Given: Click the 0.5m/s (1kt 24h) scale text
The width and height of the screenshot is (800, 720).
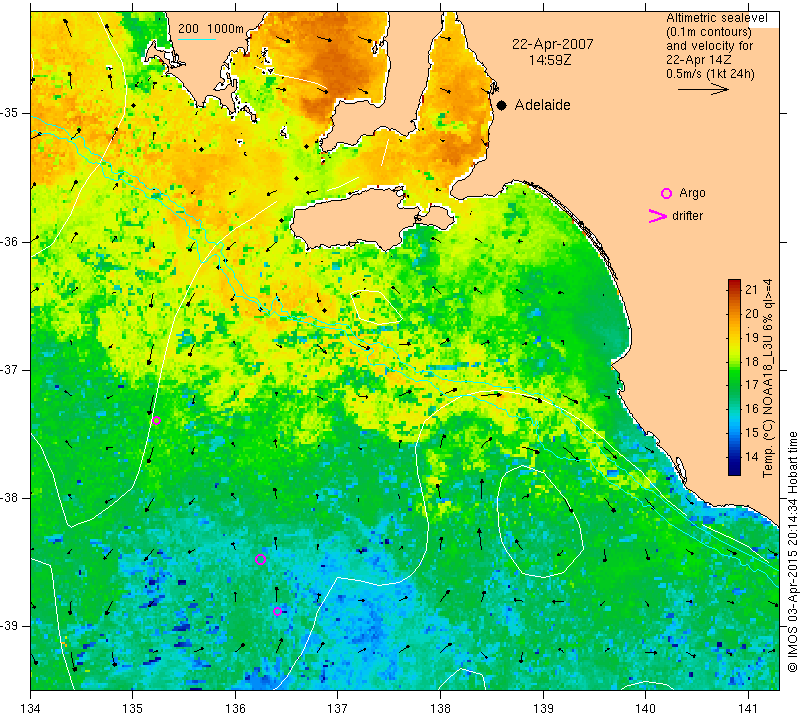Looking at the screenshot, I should click(710, 74).
